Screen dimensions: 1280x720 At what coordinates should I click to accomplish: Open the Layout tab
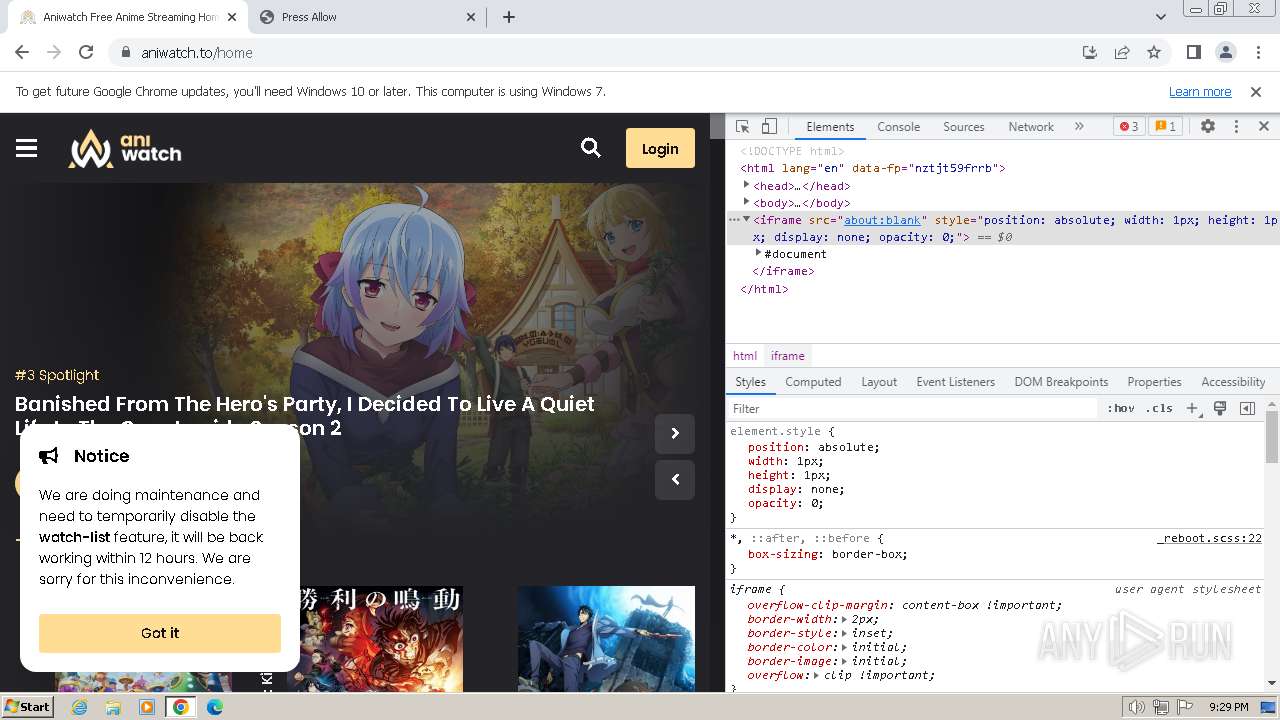(879, 382)
